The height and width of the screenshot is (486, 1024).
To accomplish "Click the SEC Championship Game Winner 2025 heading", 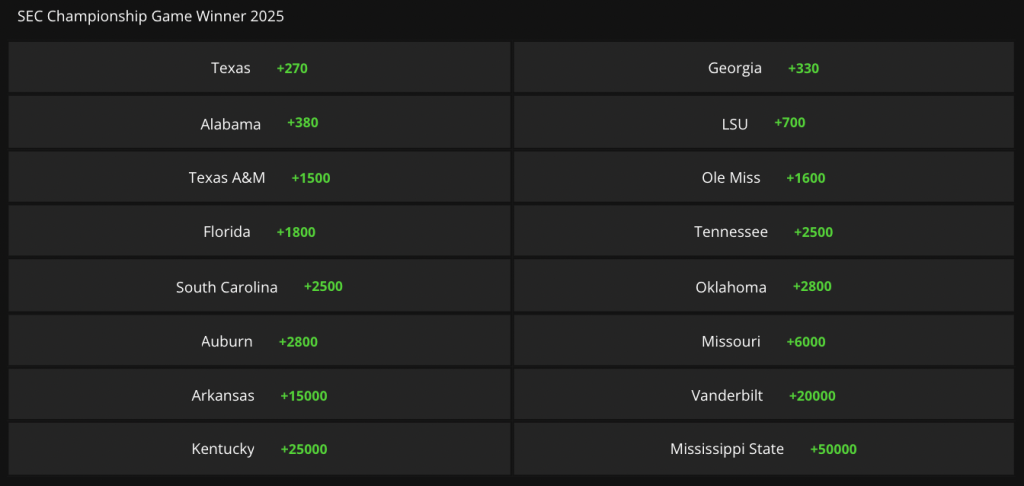I will [150, 17].
